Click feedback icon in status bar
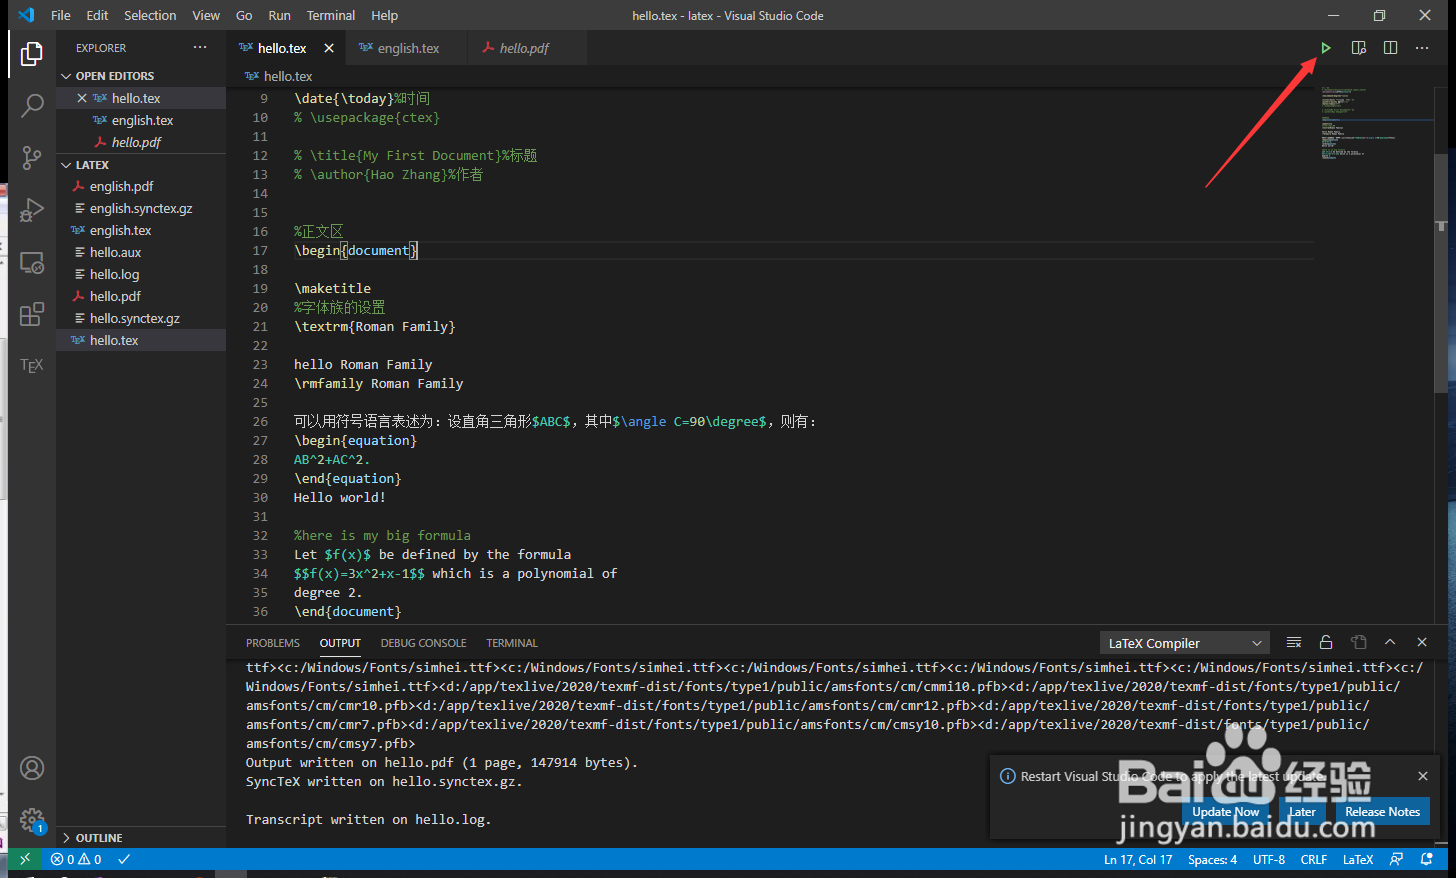The image size is (1456, 878). point(1397,859)
